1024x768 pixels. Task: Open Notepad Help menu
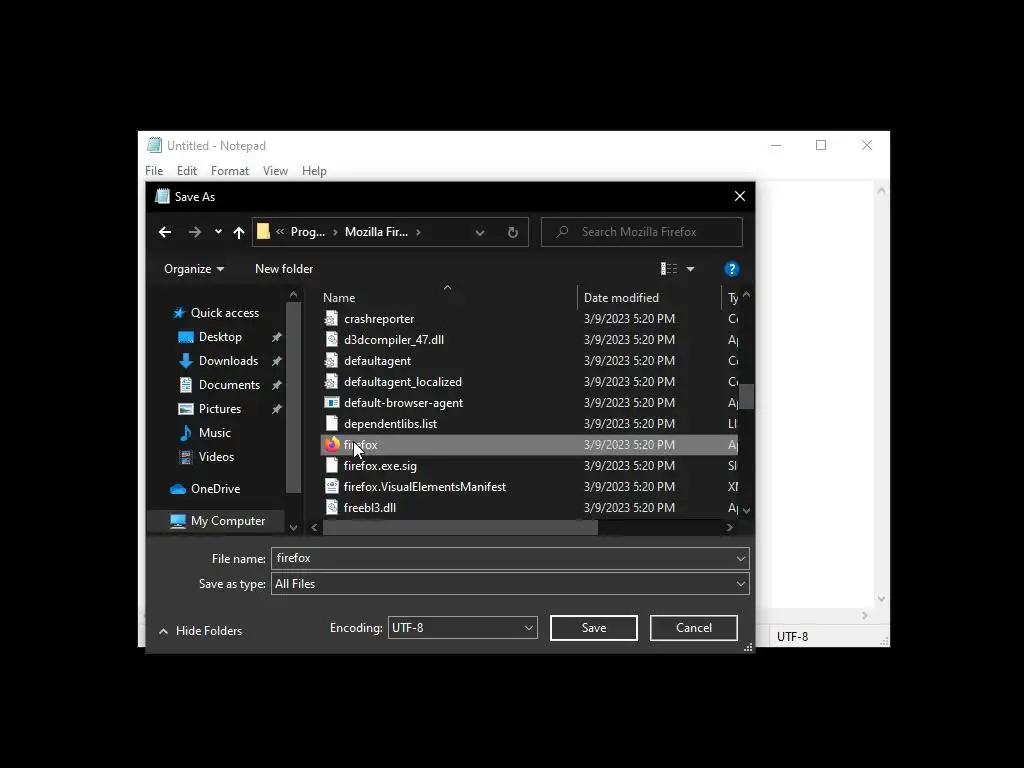click(314, 171)
